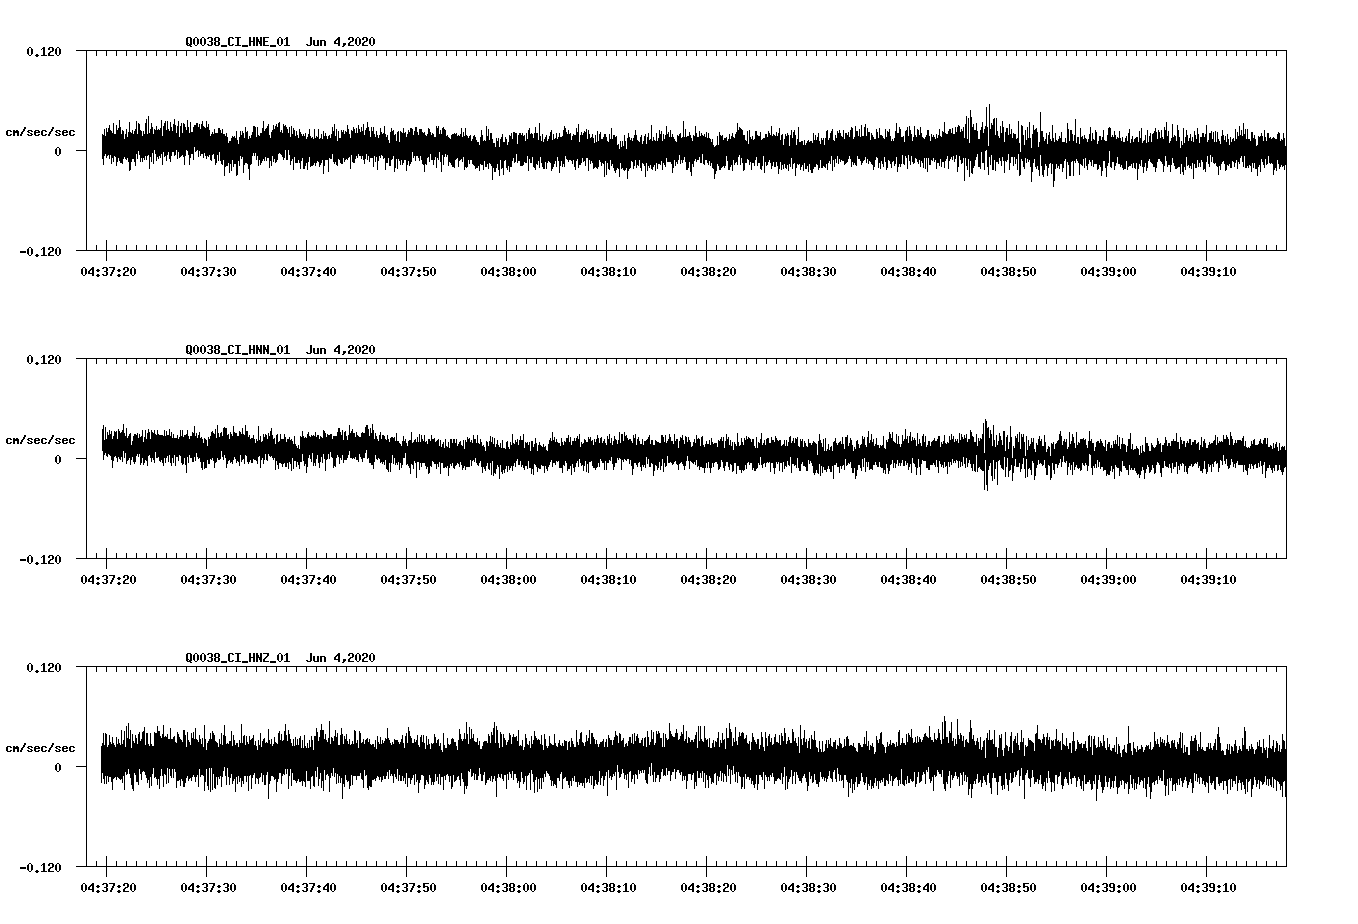Click 04:37:50 time label on HNZ axis
Screen dimensions: 1358x924
tap(408, 887)
